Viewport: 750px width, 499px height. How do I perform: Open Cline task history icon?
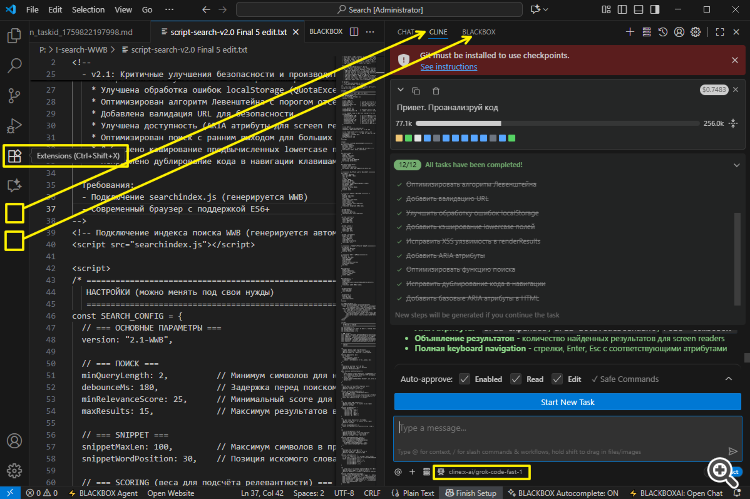[x=662, y=32]
